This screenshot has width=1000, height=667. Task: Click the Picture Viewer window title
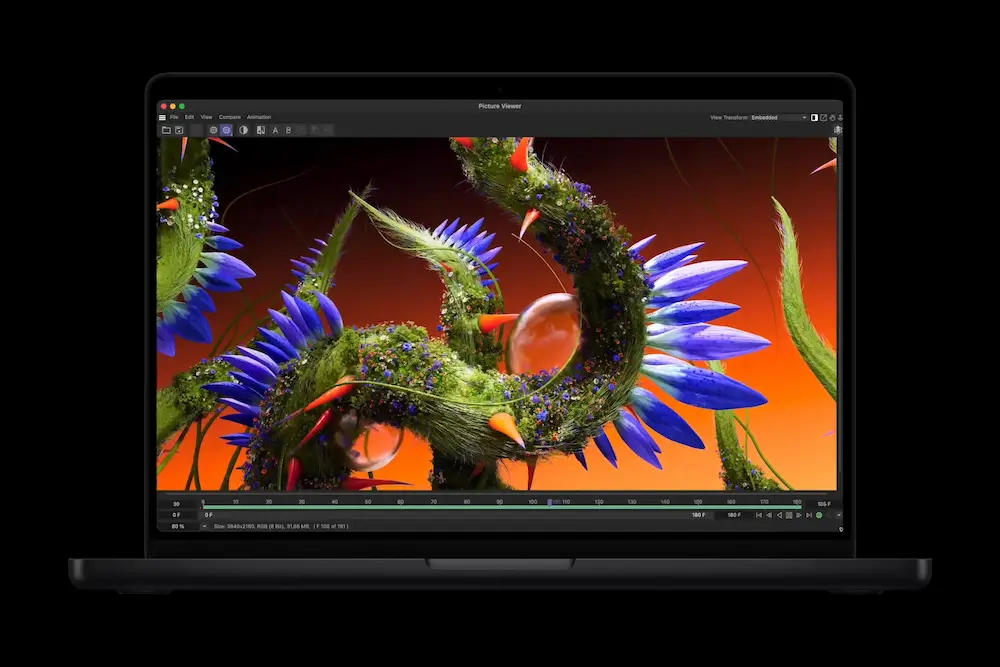click(500, 106)
